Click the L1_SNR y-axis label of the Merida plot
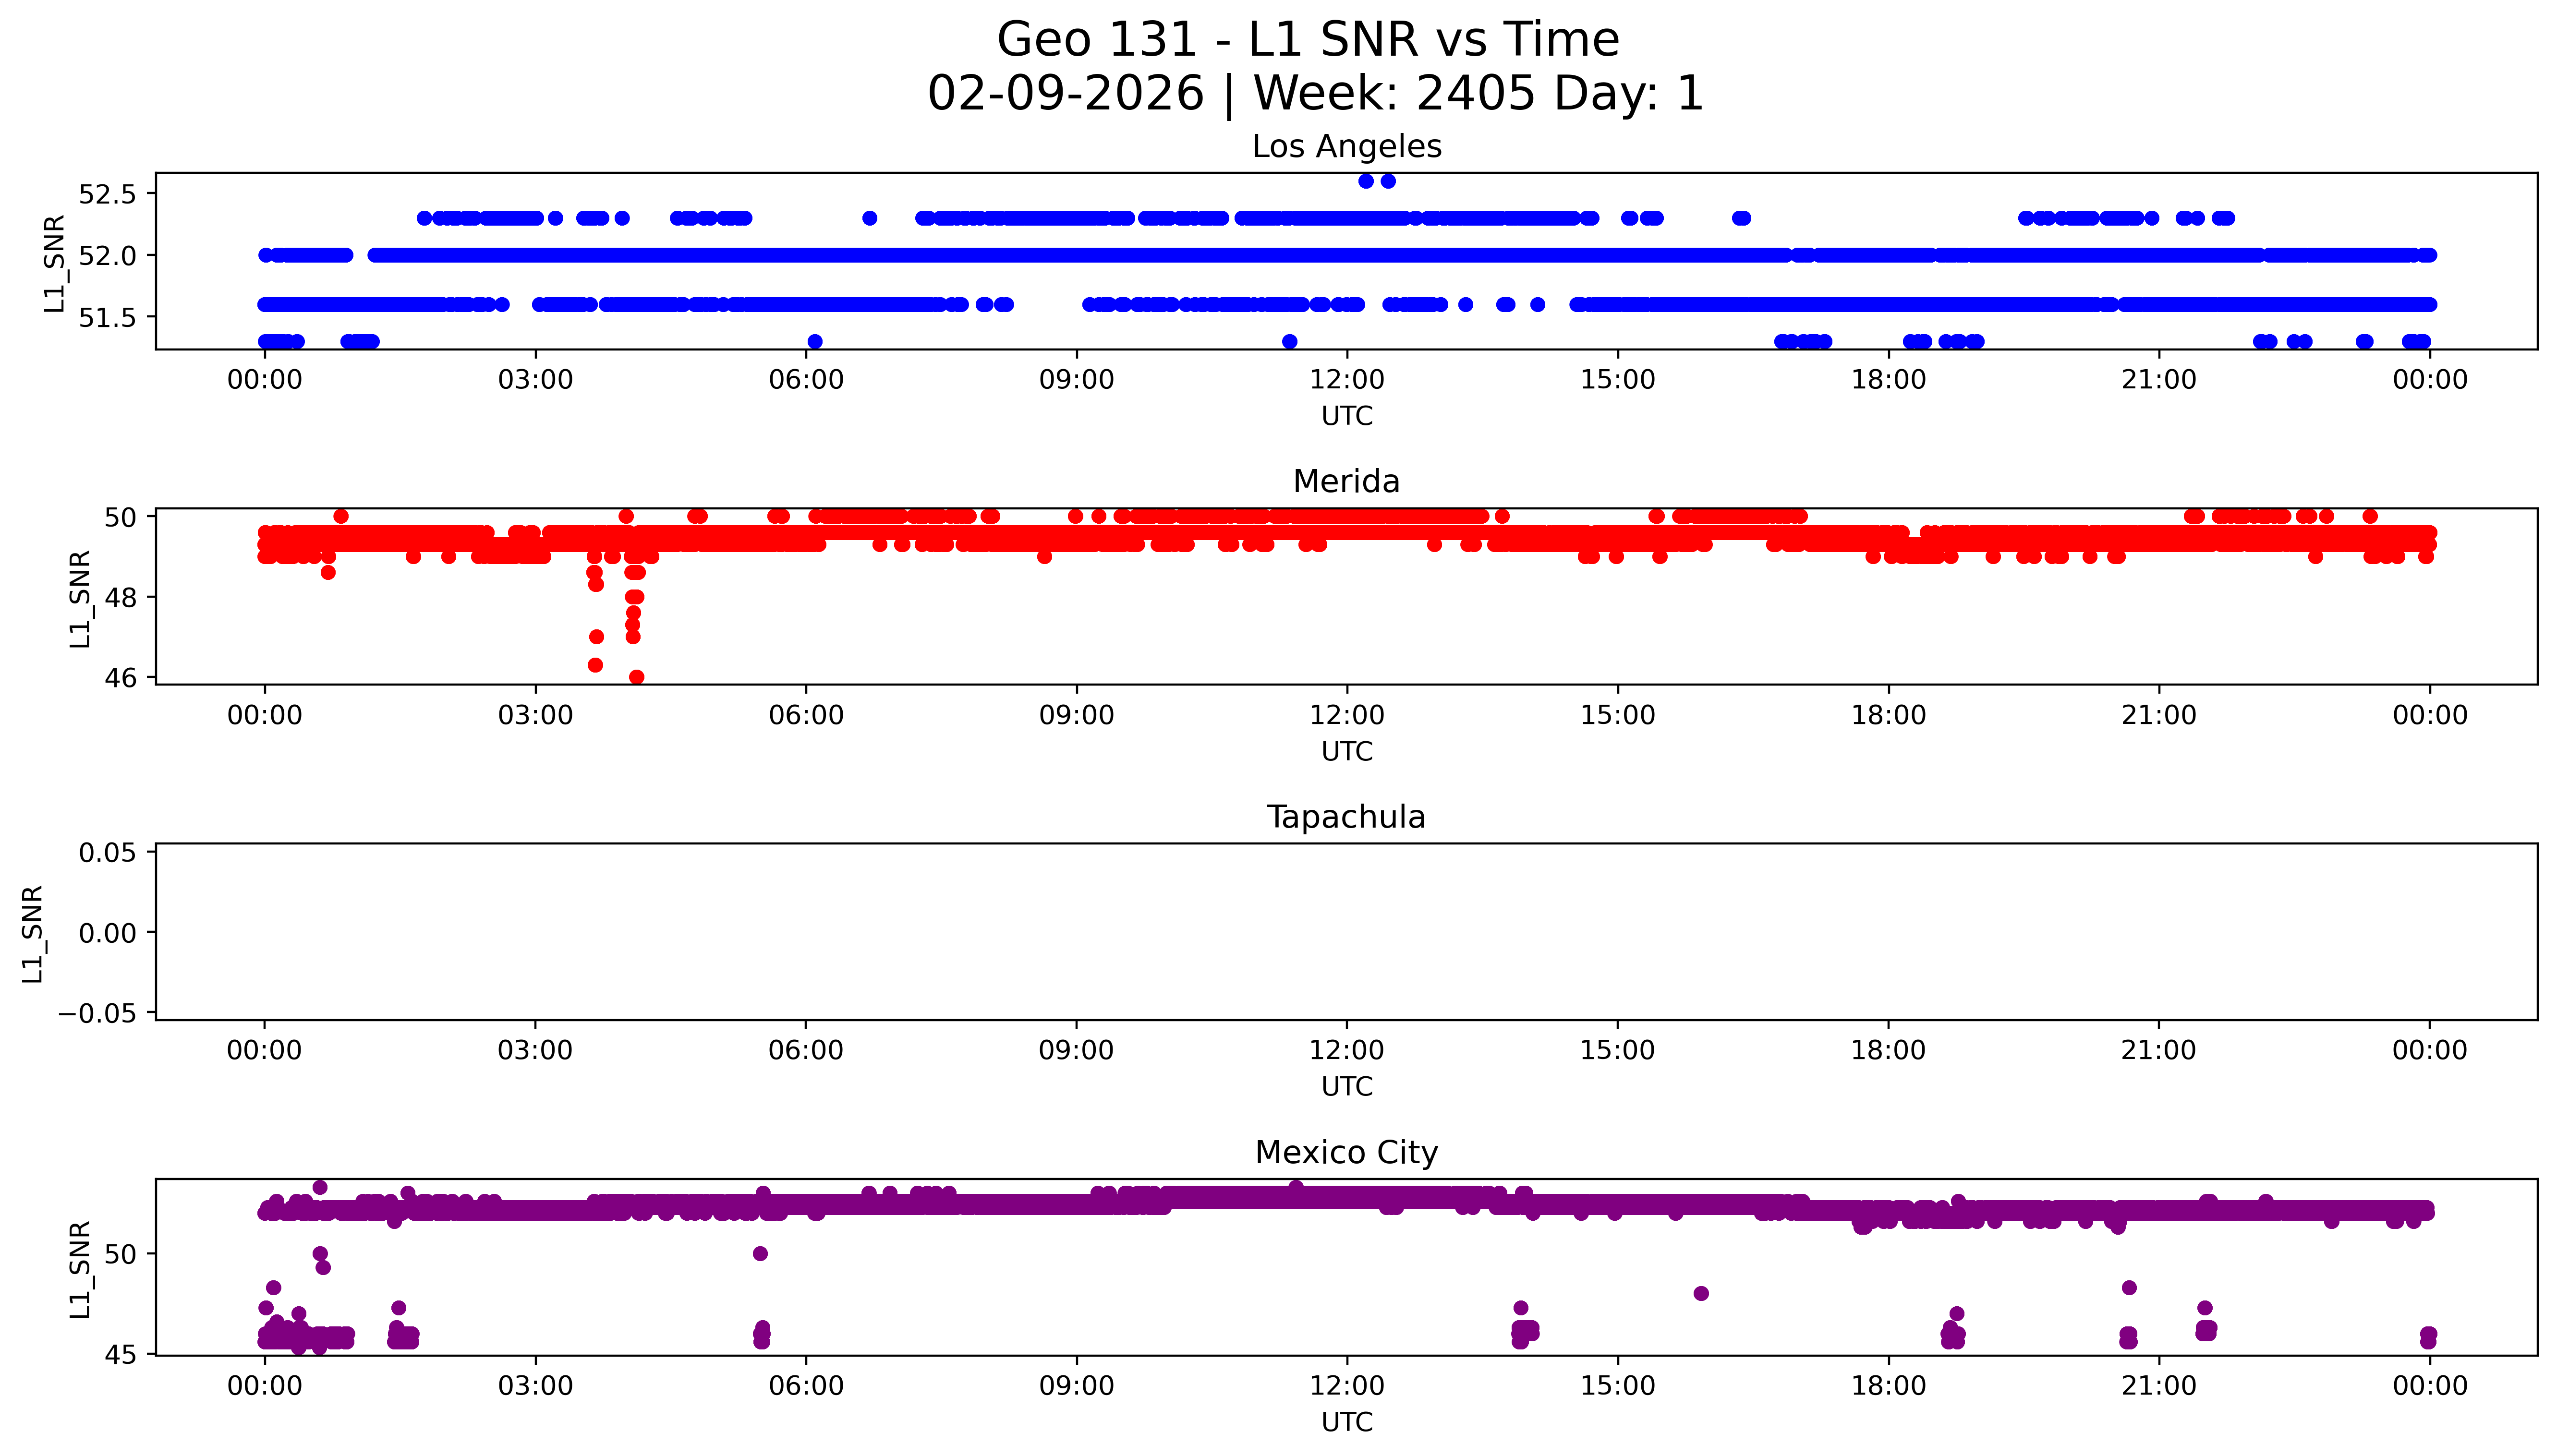Image resolution: width=2557 pixels, height=1456 pixels. [80, 598]
